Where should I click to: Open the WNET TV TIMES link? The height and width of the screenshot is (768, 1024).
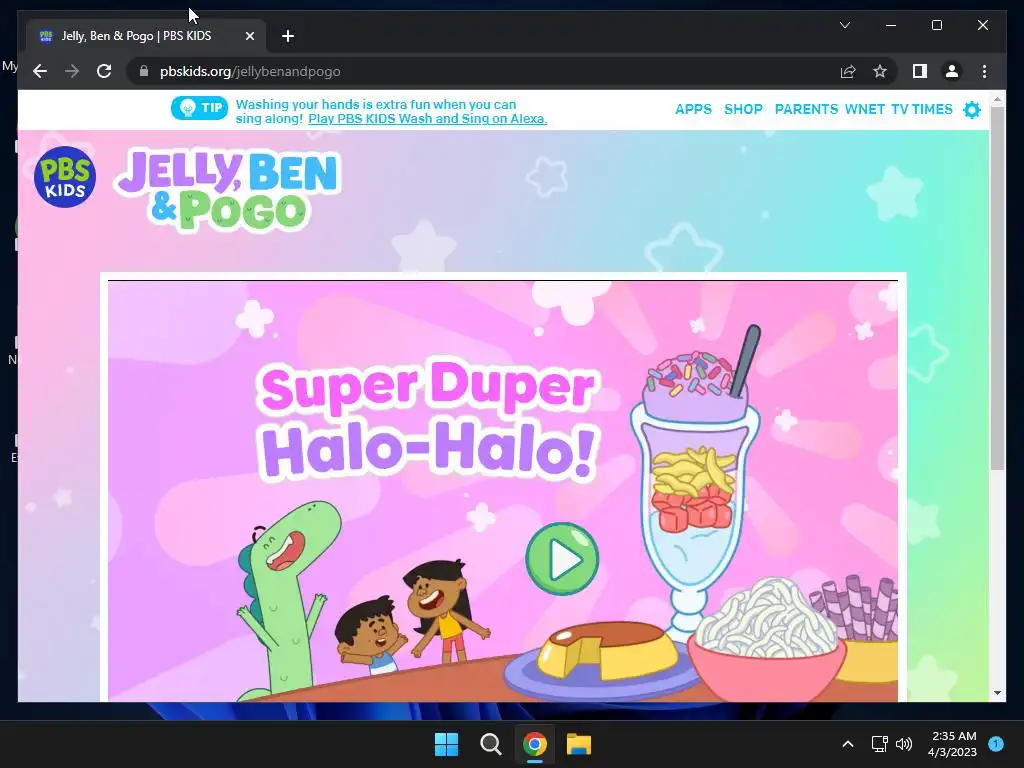pyautogui.click(x=899, y=109)
